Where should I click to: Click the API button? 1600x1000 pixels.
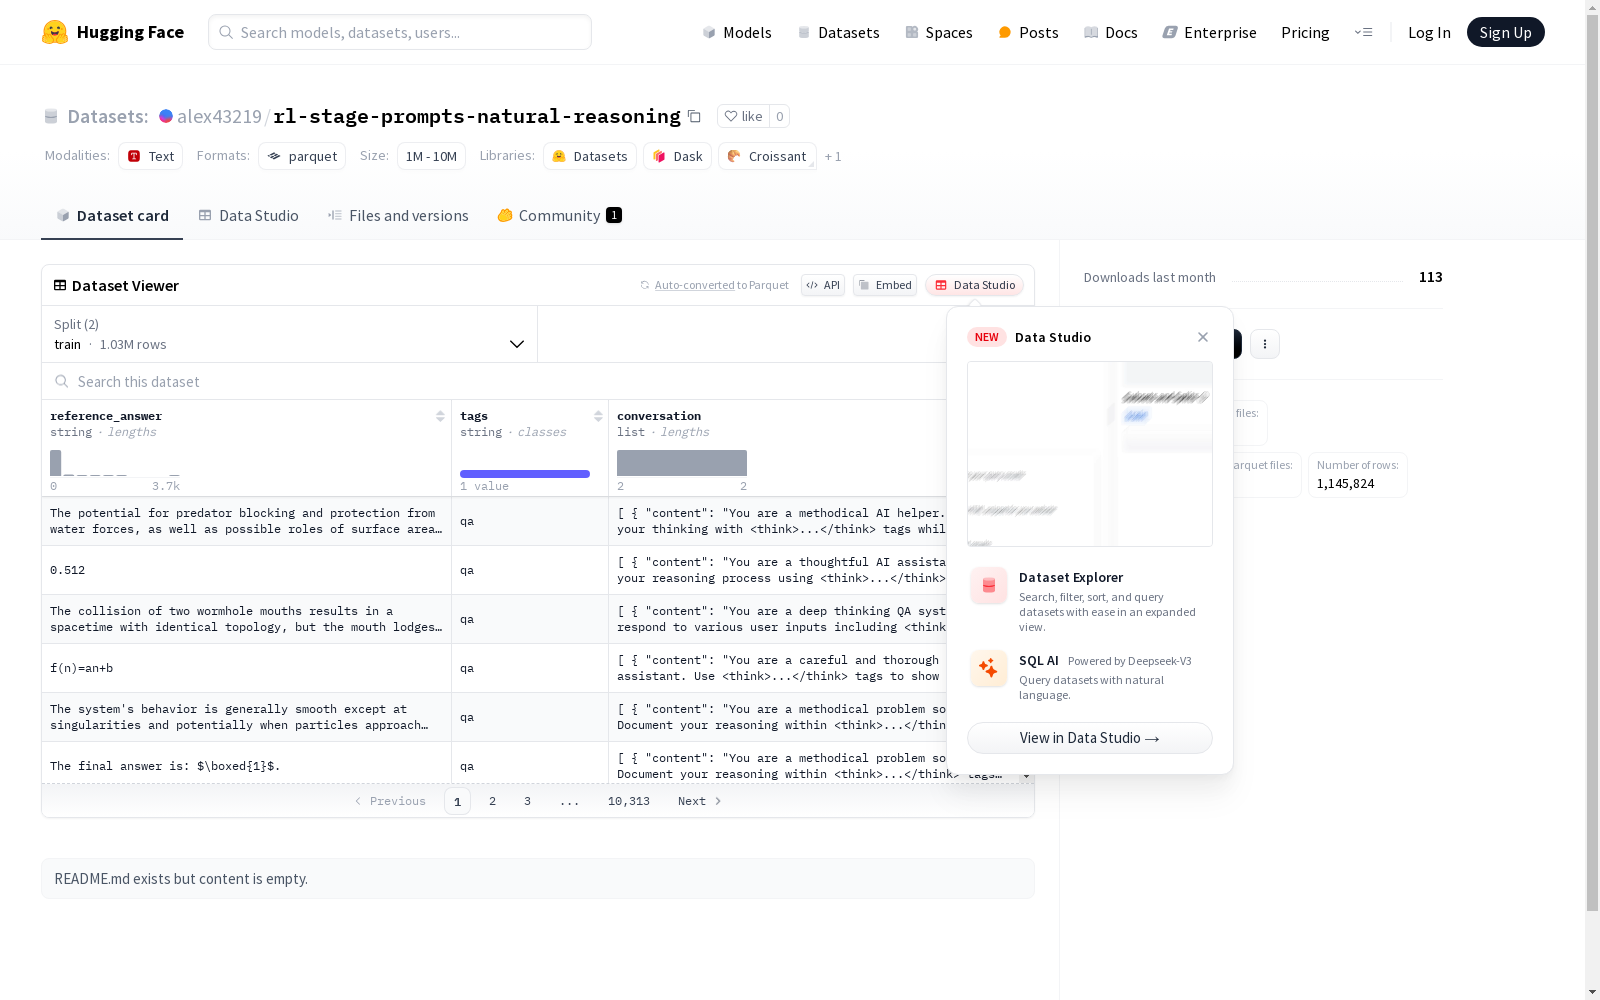823,285
